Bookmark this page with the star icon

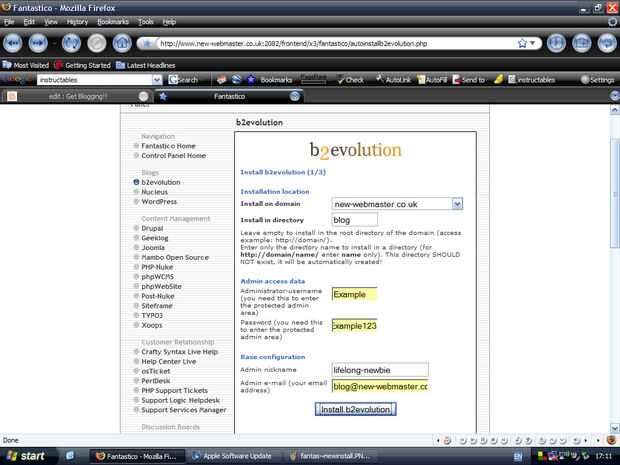click(x=522, y=43)
